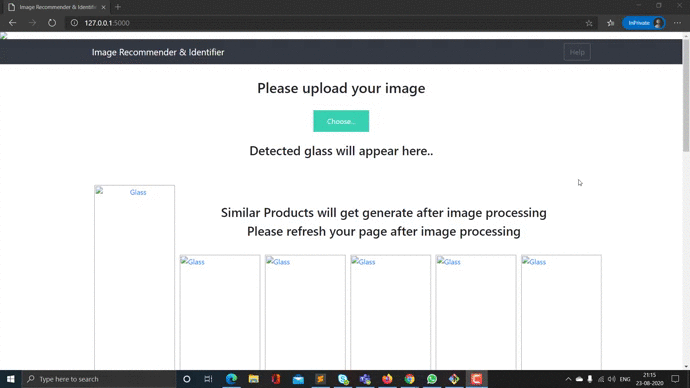
Task: Click the OneDrive cloud tray icon
Action: [x=579, y=379]
